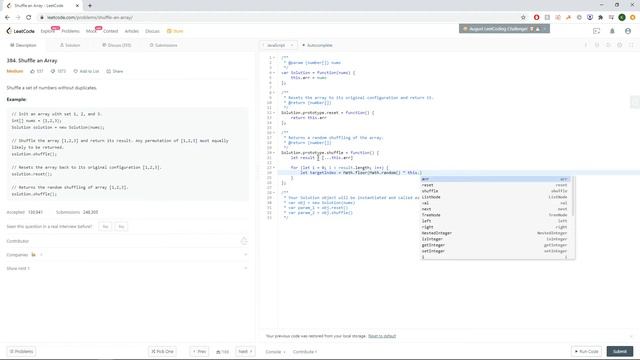Bookmark this page with the star icon
The image size is (640, 360).
pos(523,18)
